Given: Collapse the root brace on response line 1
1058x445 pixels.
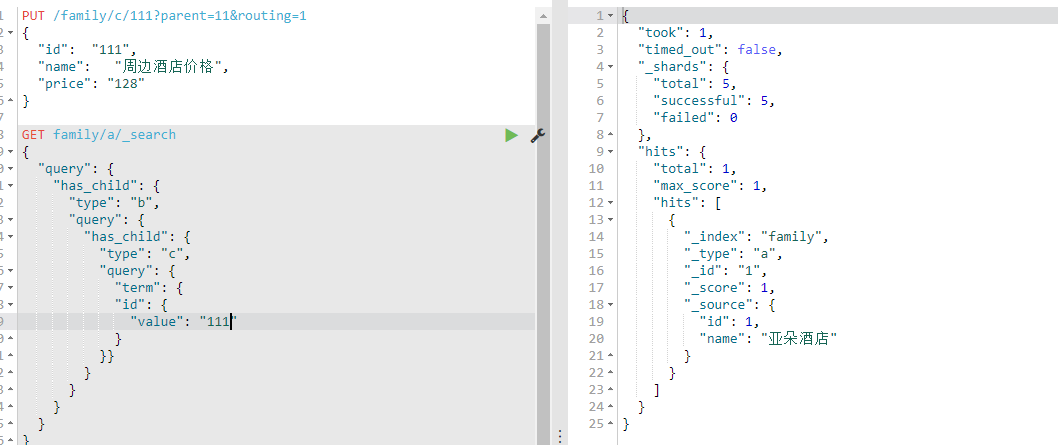Looking at the screenshot, I should pos(611,16).
